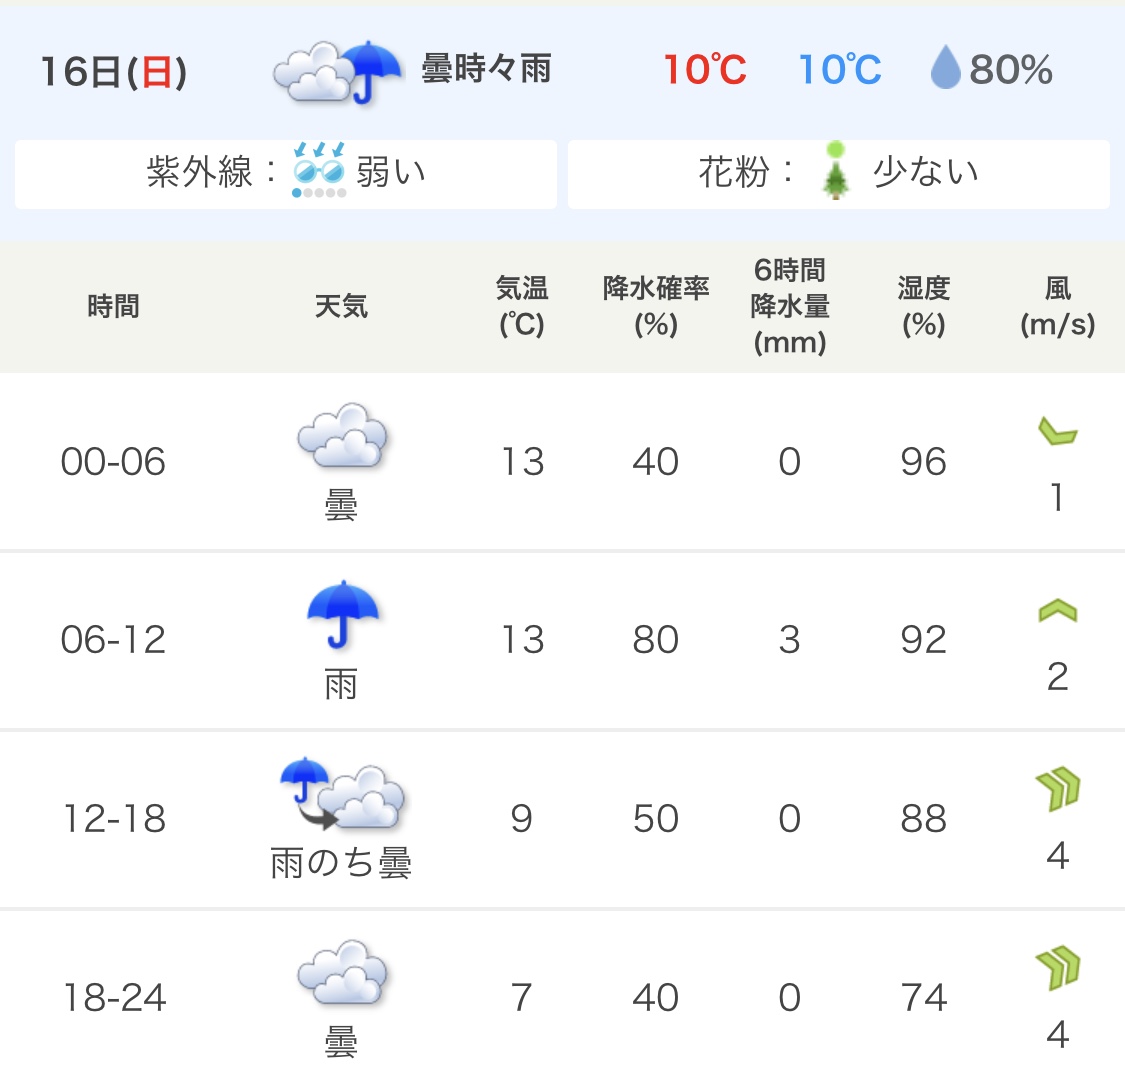Viewport: 1125px width, 1083px height.
Task: Click the cloudy icon for 00-06
Action: click(x=342, y=436)
